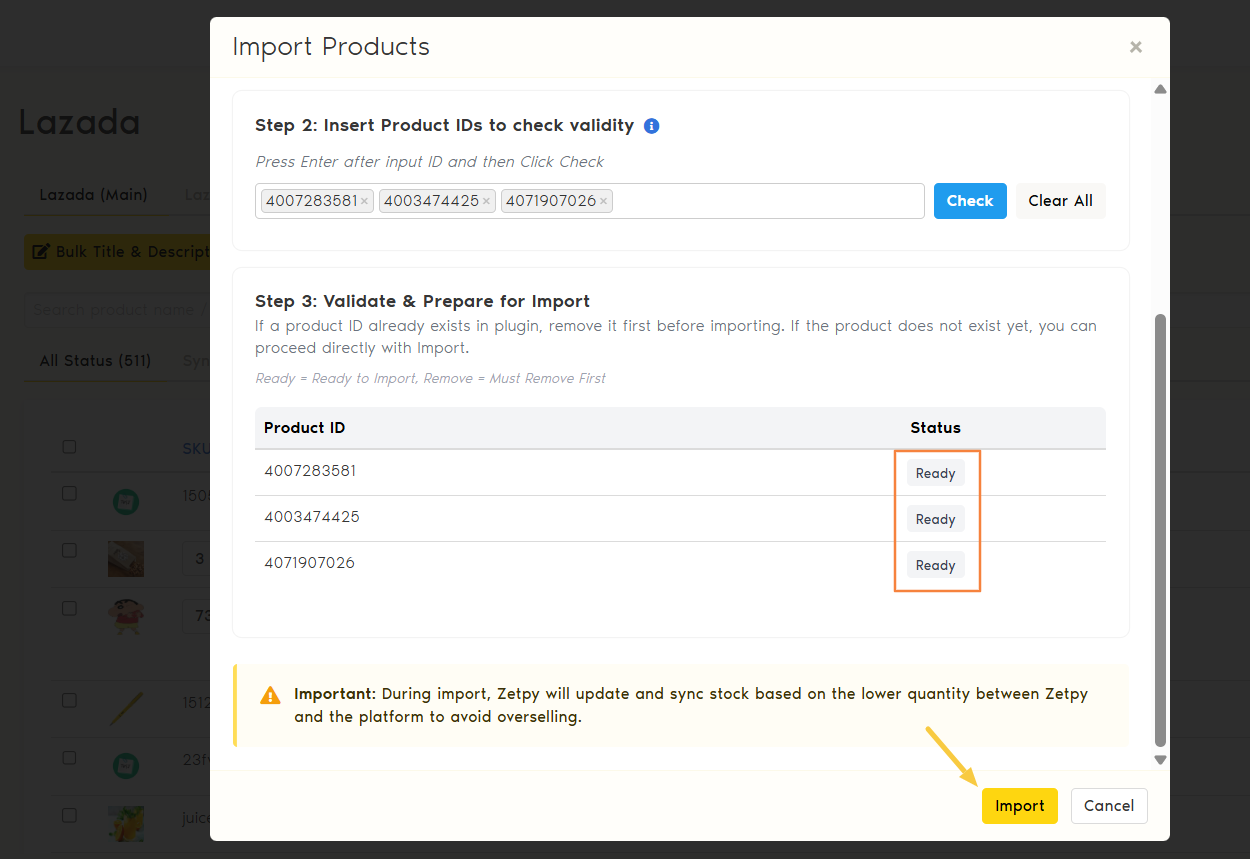Remove the 4071907026 product ID tag
This screenshot has width=1250, height=859.
click(x=603, y=201)
